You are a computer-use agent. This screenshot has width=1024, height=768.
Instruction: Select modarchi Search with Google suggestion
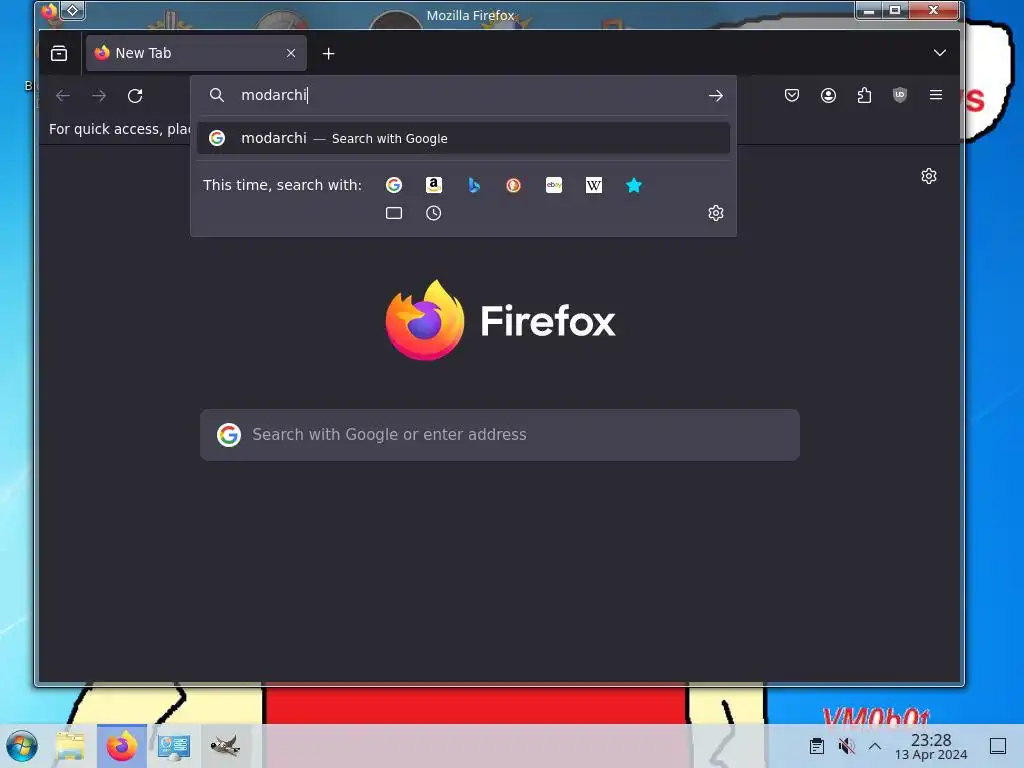click(x=464, y=138)
